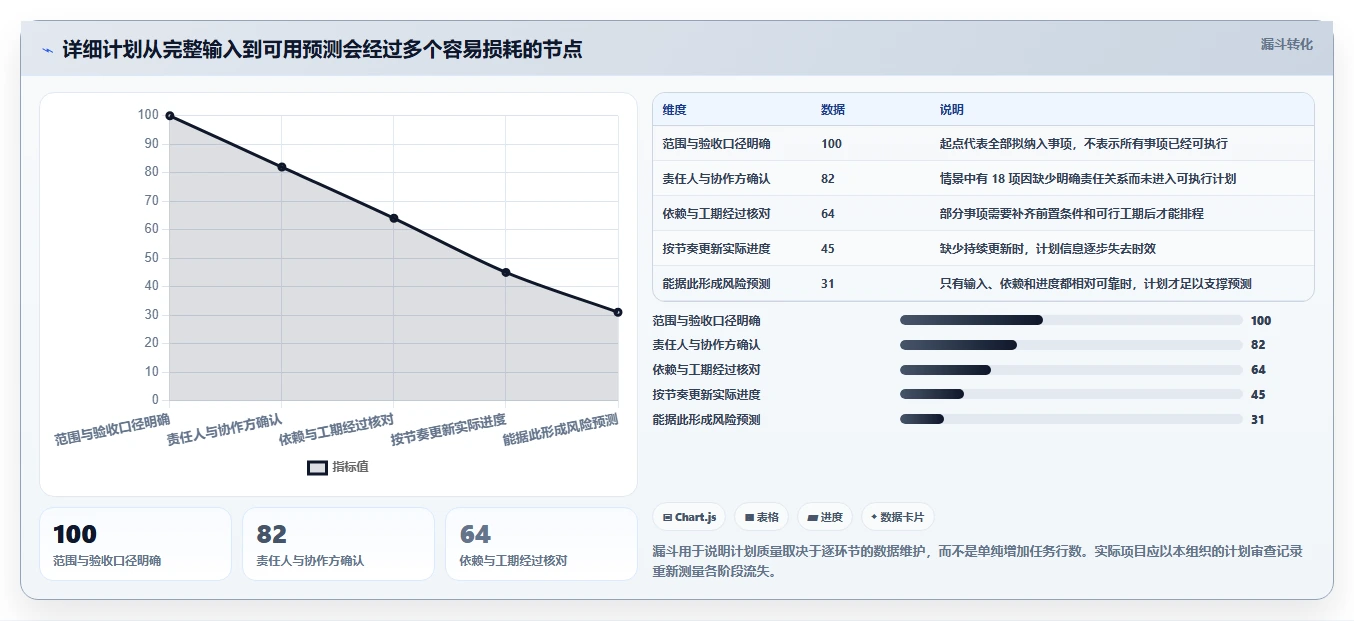
Task: Click progress bar for 依赖与工期经过核对
Action: pos(1071,370)
